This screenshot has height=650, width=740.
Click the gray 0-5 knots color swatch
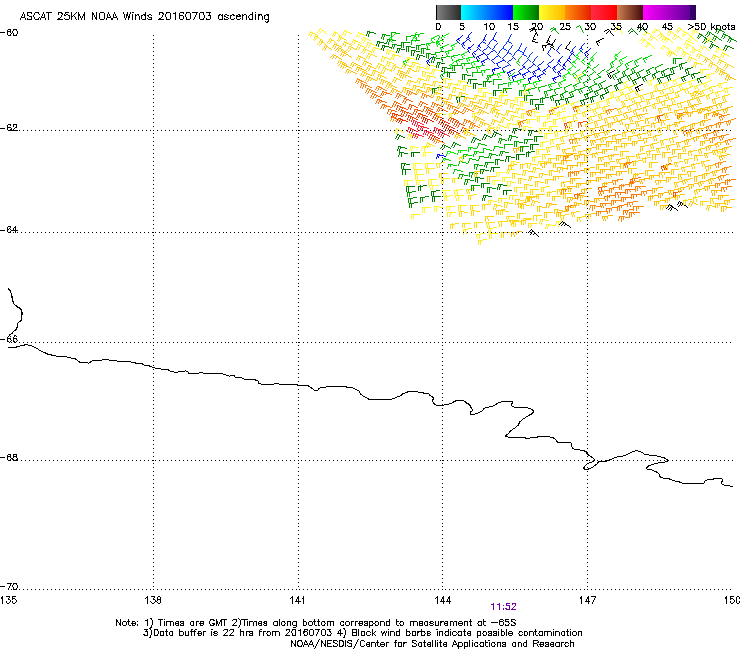click(448, 12)
